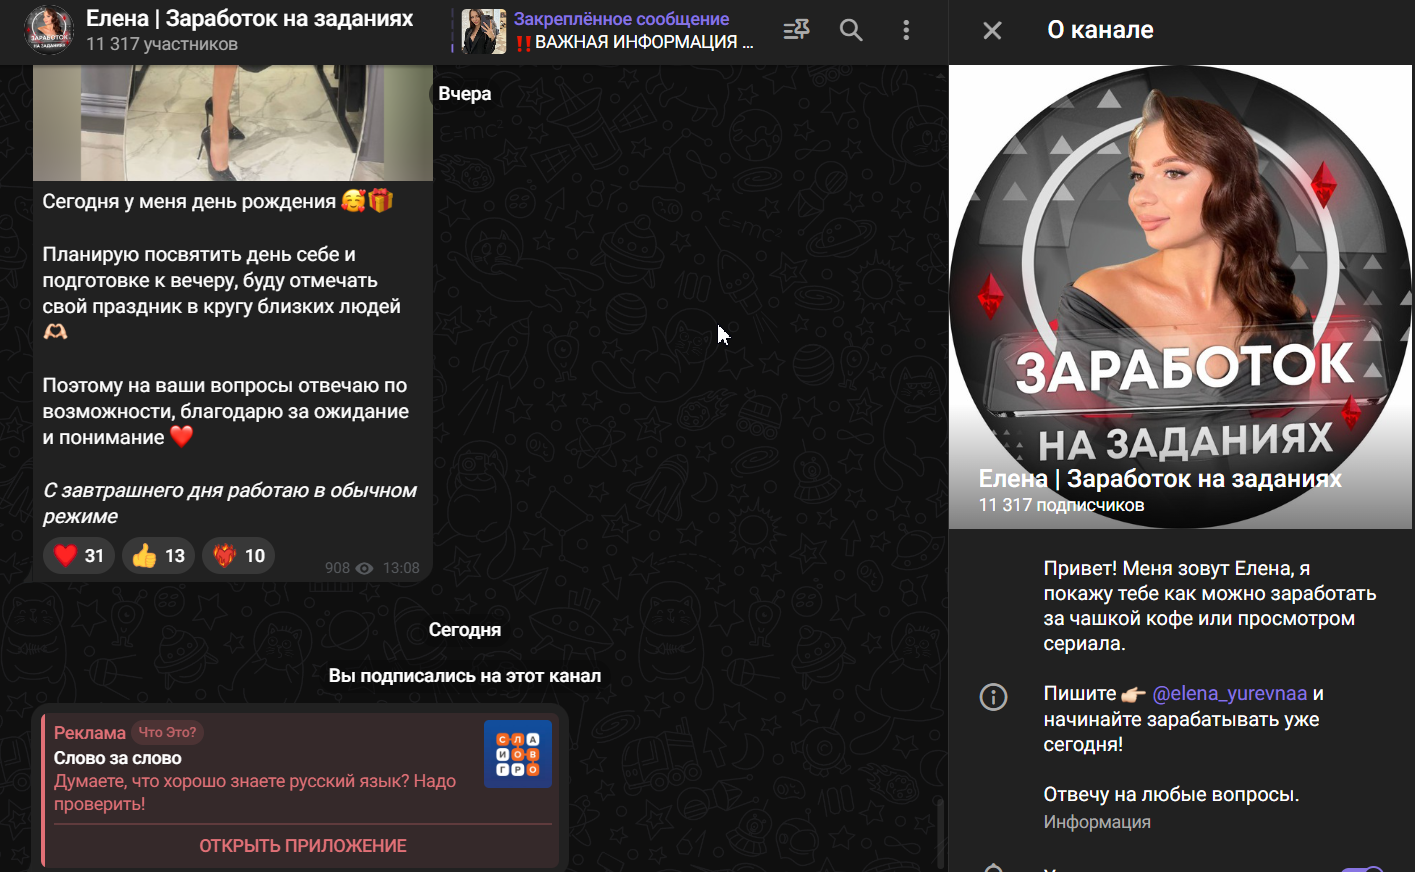This screenshot has height=872, width=1415.
Task: Click the channel title 'Елена | Заработок на заданиях' in header
Action: tap(249, 19)
